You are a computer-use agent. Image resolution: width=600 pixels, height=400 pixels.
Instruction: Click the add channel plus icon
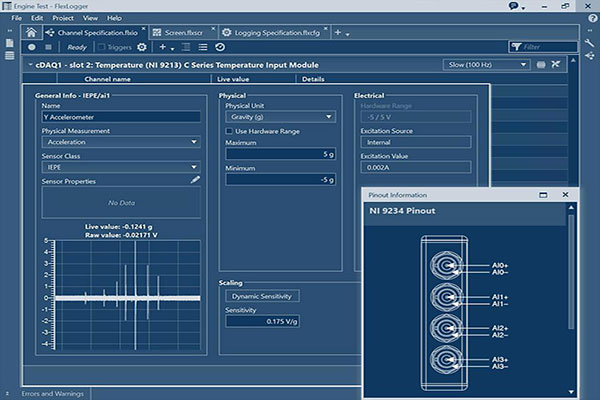[163, 47]
